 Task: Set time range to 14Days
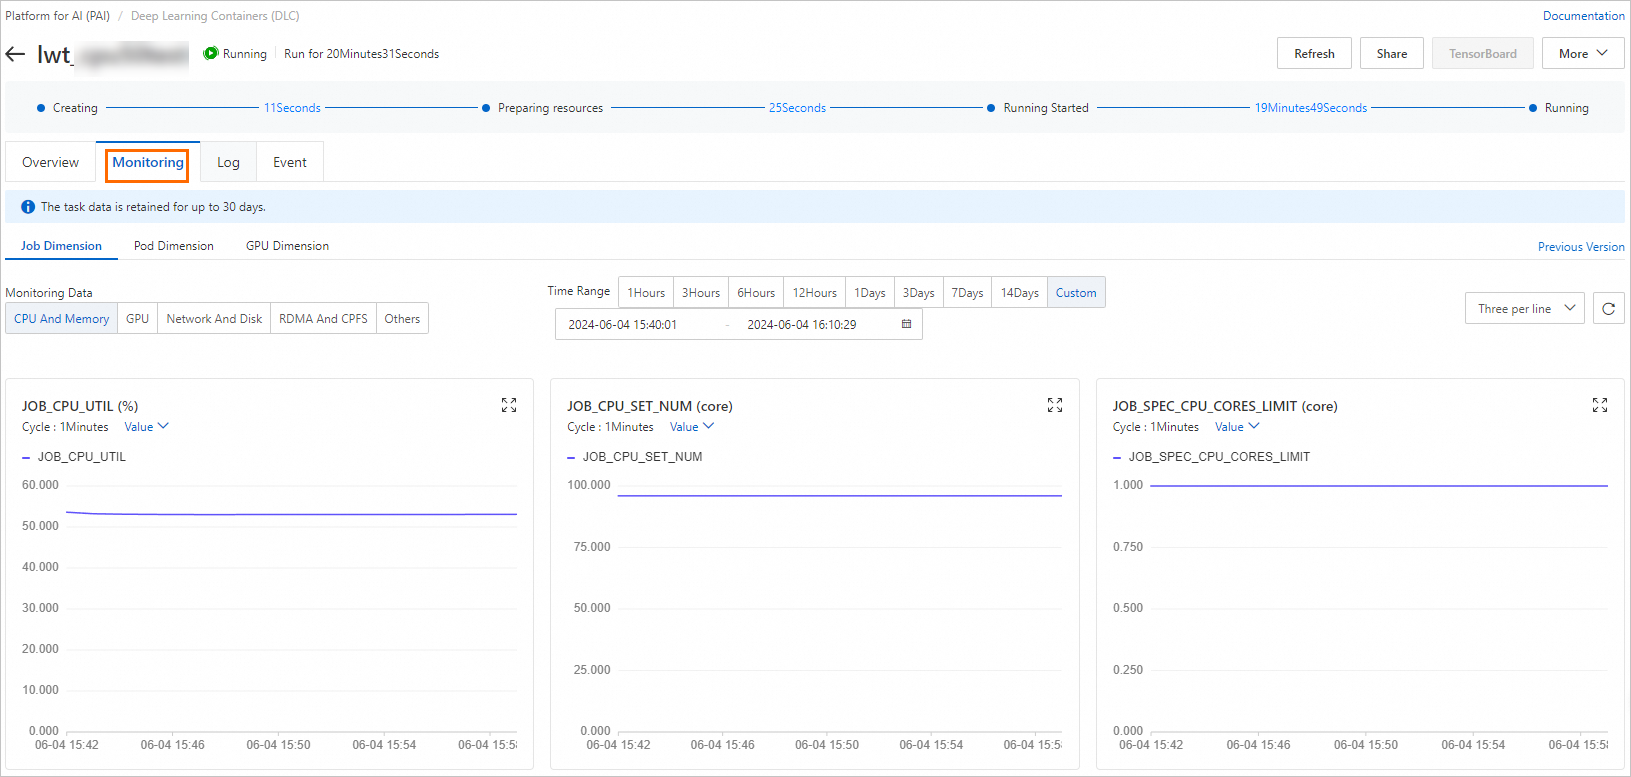click(1020, 293)
